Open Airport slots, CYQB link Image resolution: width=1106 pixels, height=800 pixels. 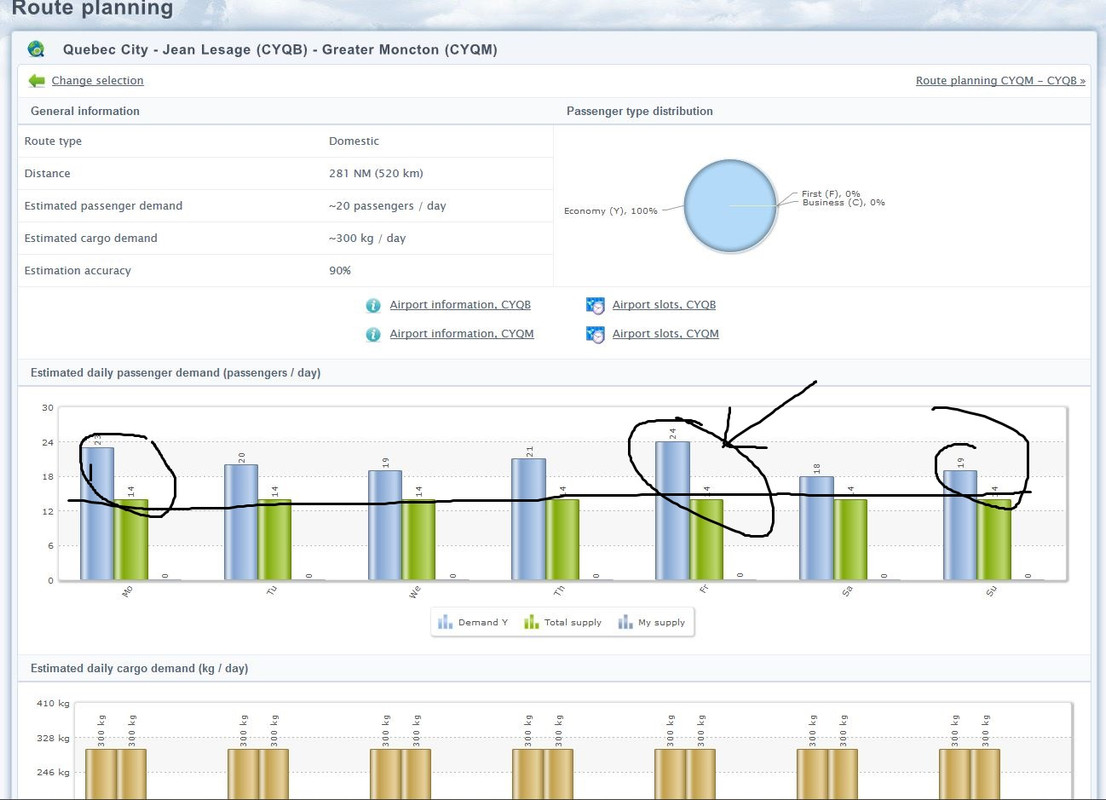(x=664, y=305)
